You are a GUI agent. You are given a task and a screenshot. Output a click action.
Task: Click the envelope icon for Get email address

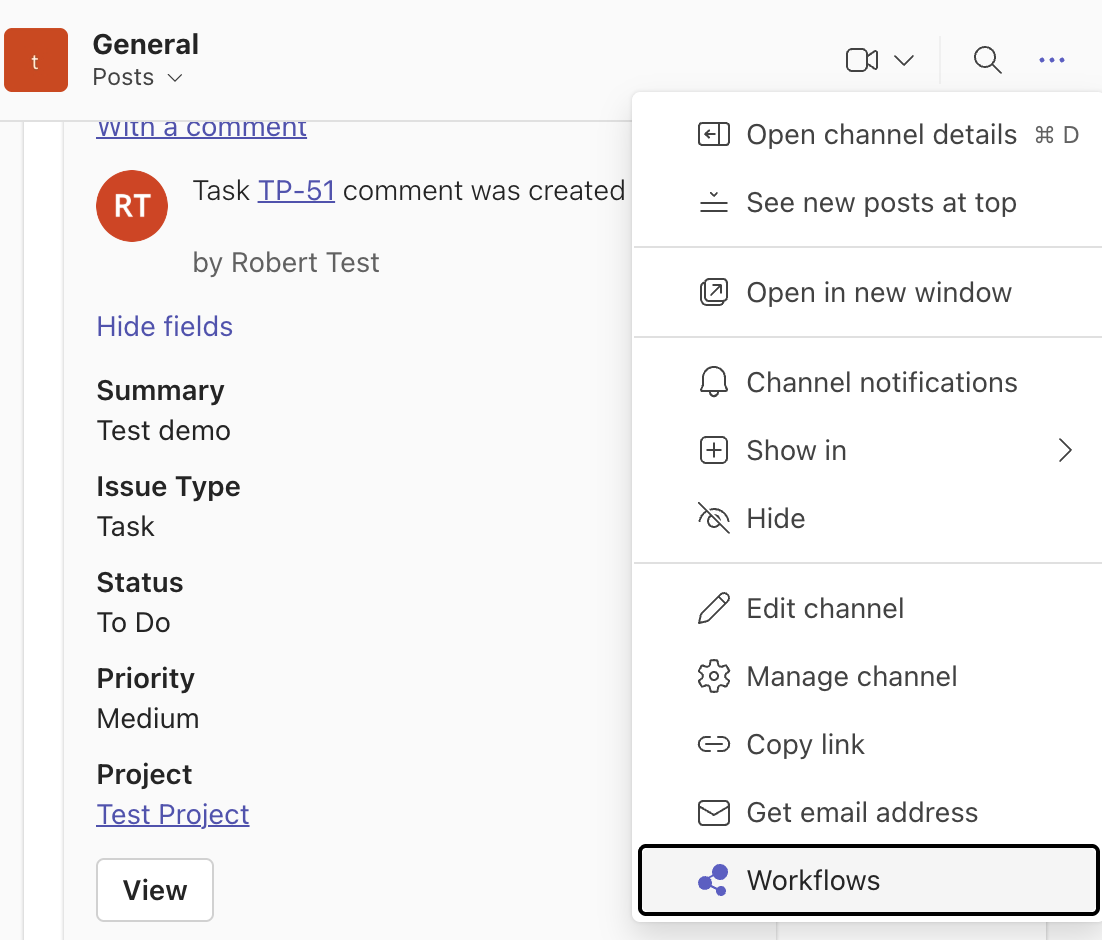[713, 813]
